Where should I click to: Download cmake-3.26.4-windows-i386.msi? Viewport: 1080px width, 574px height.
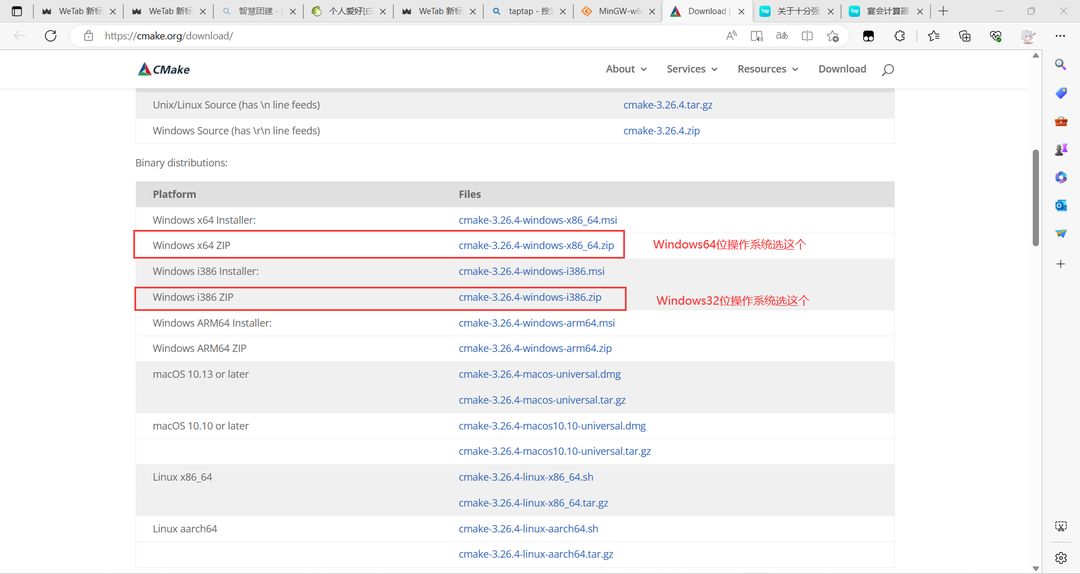point(531,271)
